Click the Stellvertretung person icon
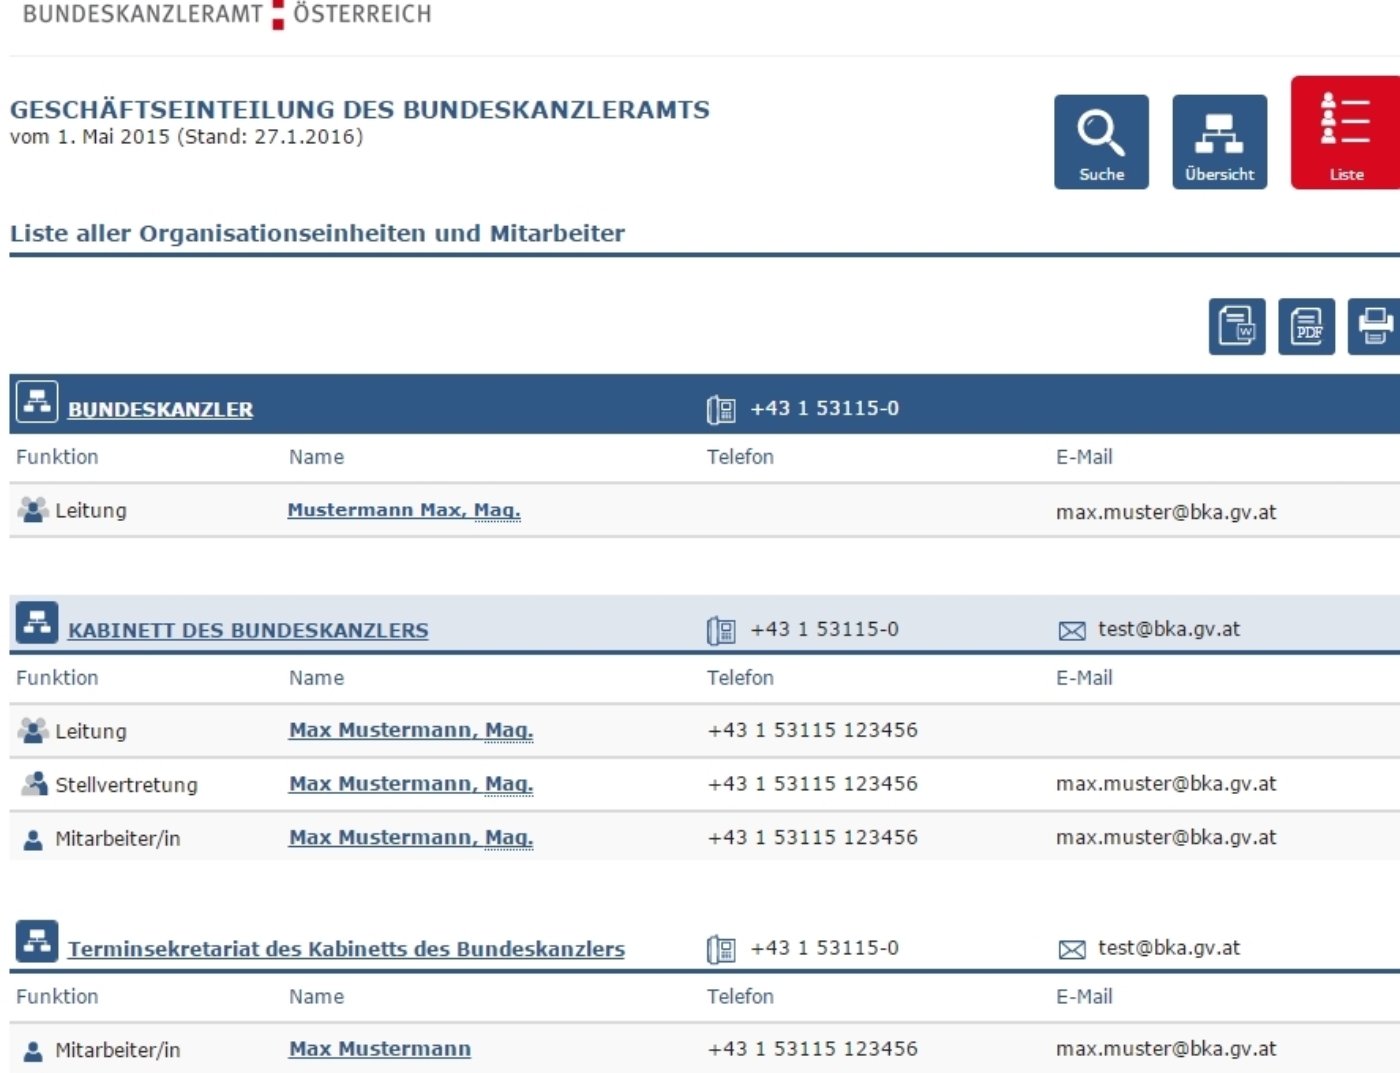This screenshot has width=1400, height=1073. pos(34,784)
